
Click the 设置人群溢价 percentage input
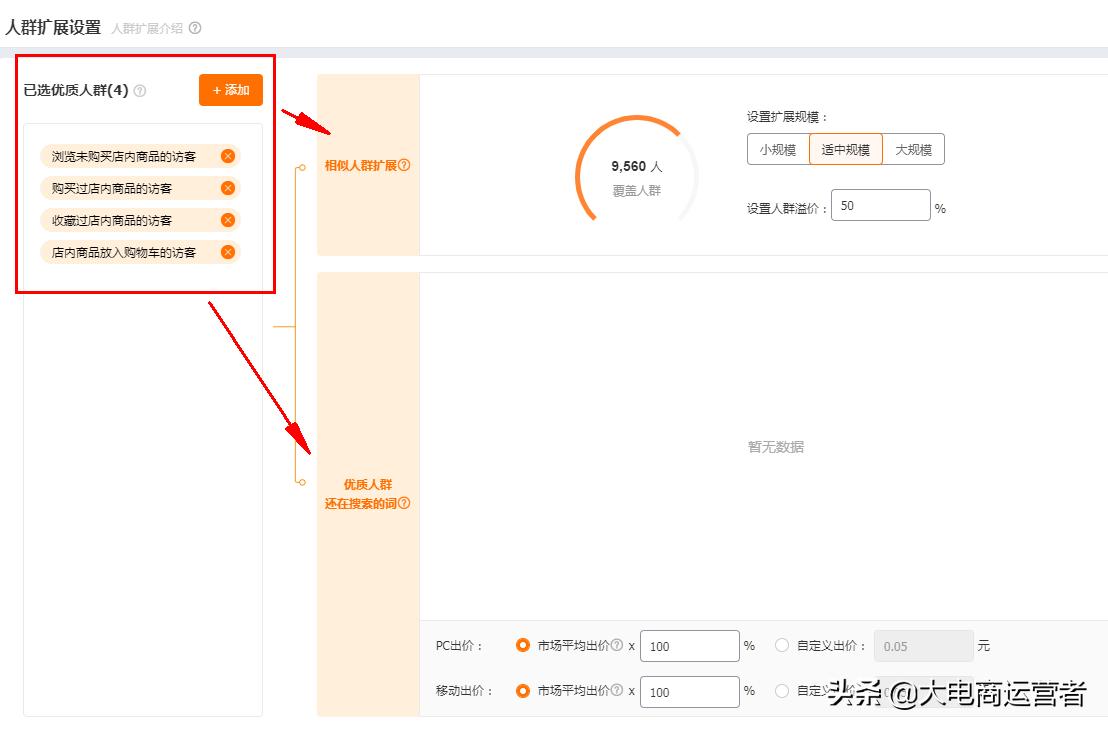(880, 205)
